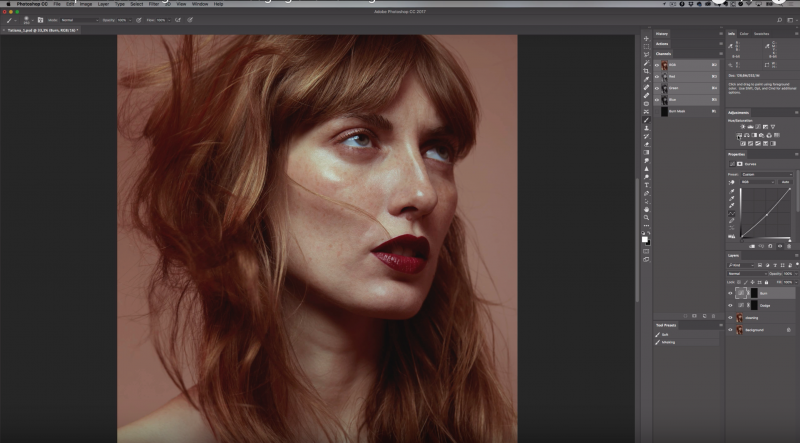Hide the cleaning layer

click(x=730, y=317)
